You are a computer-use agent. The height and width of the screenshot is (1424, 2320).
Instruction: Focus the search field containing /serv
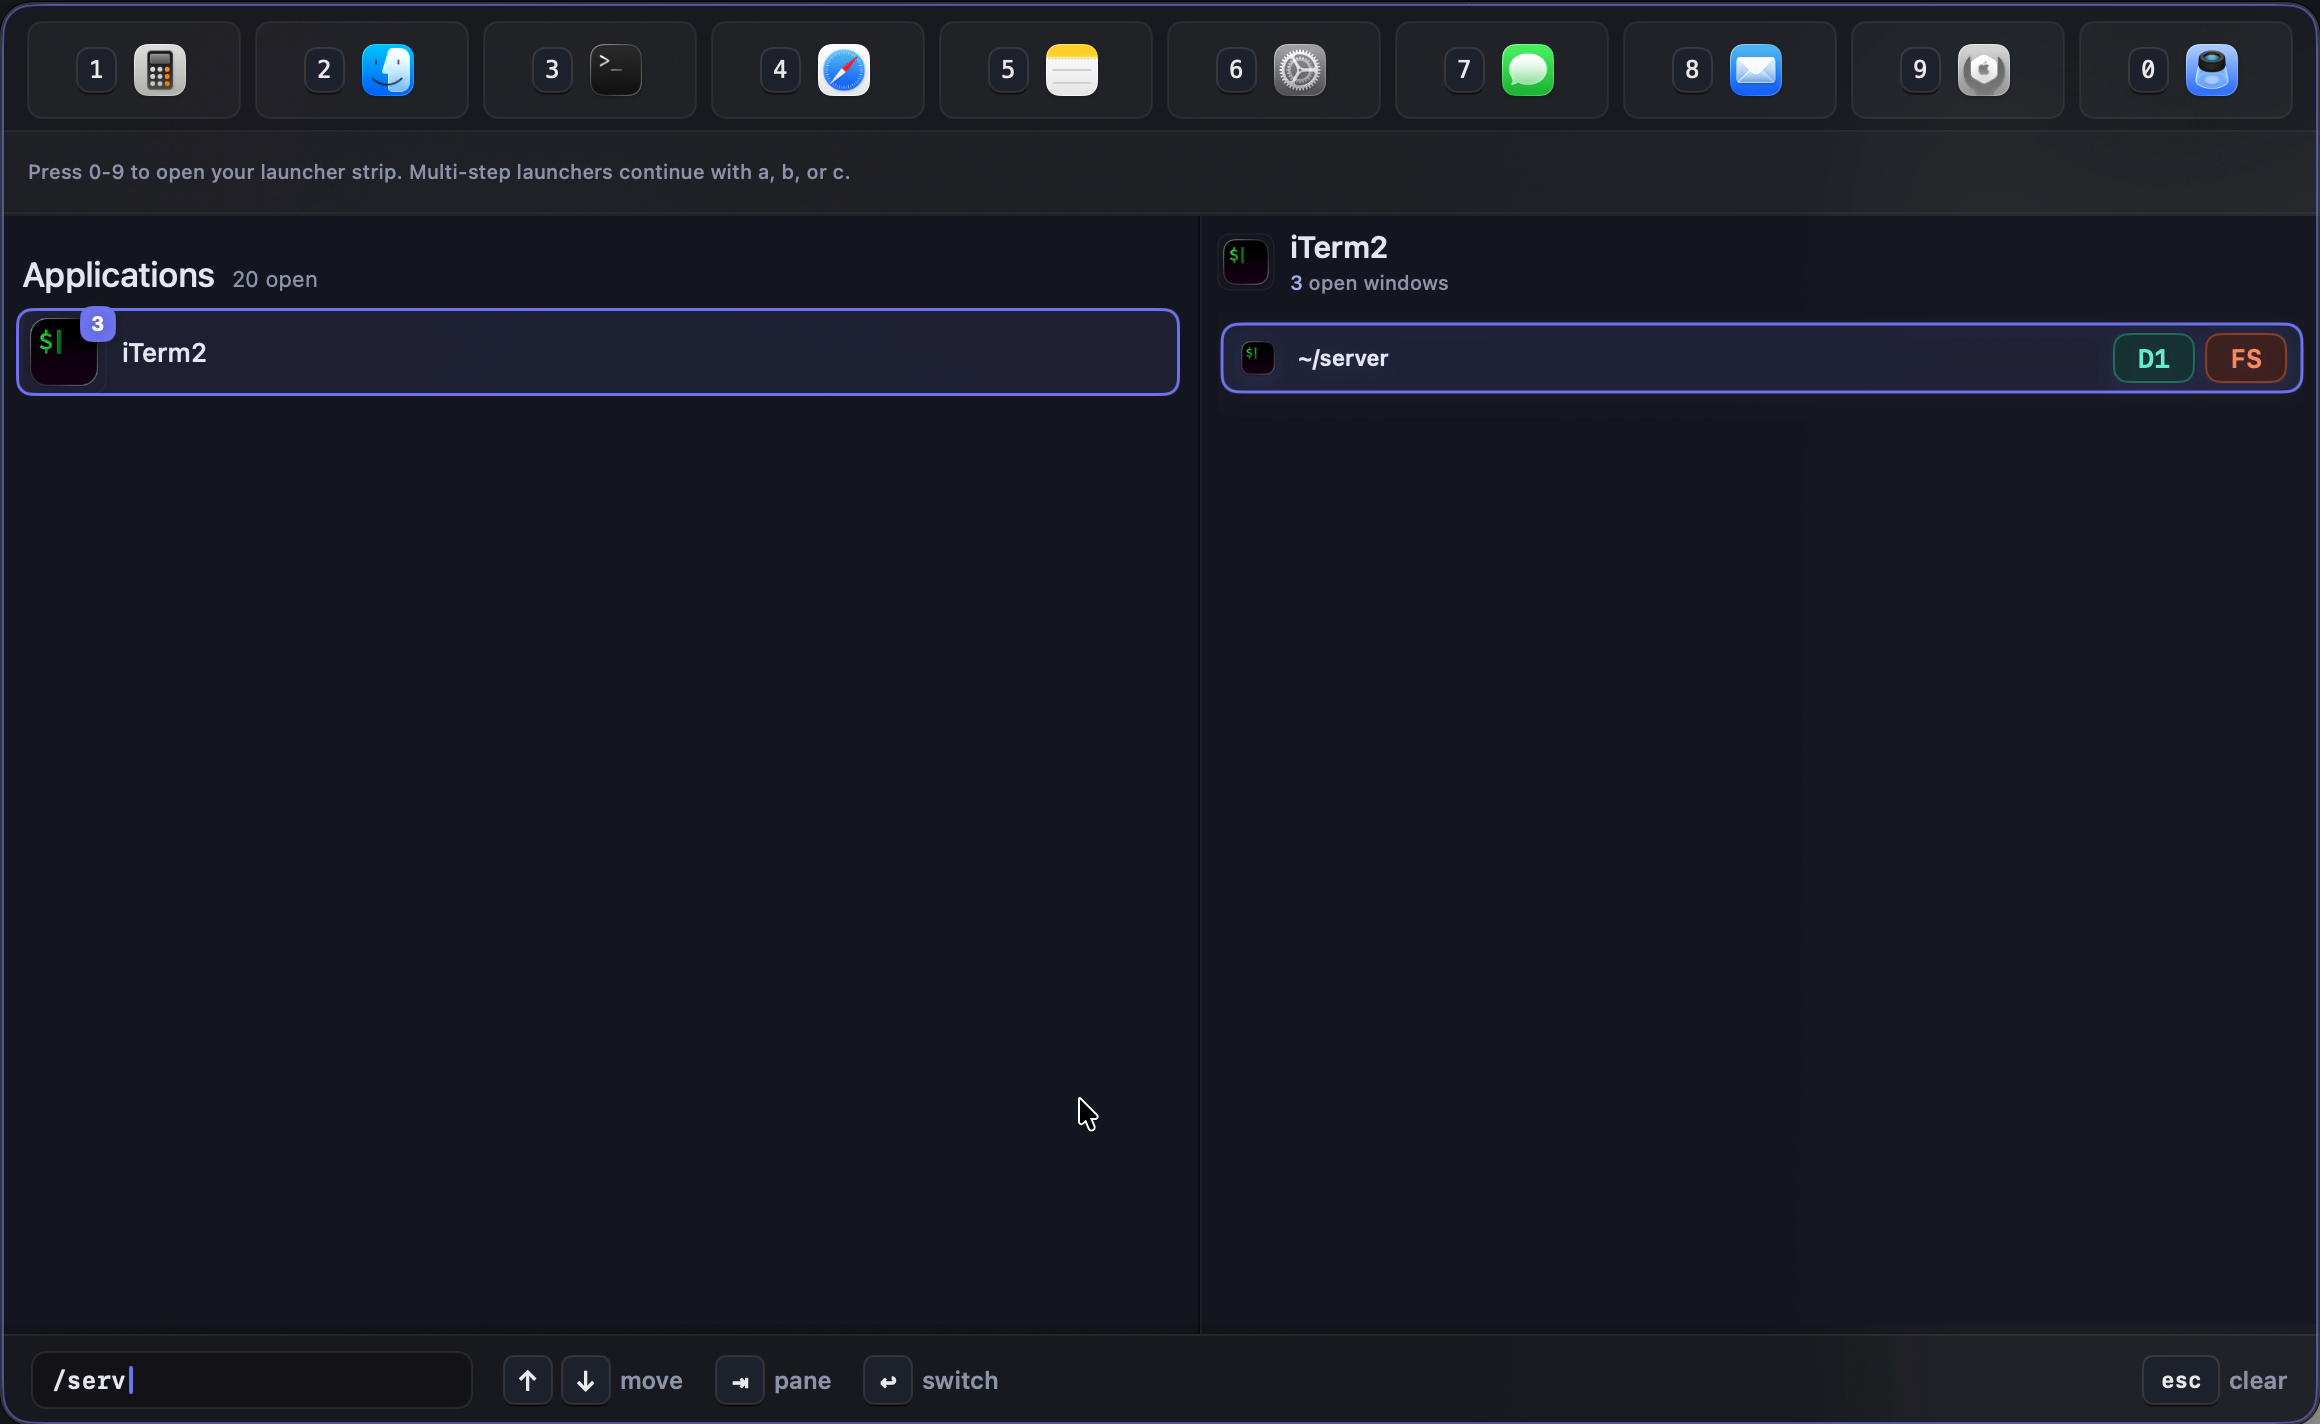(x=252, y=1380)
